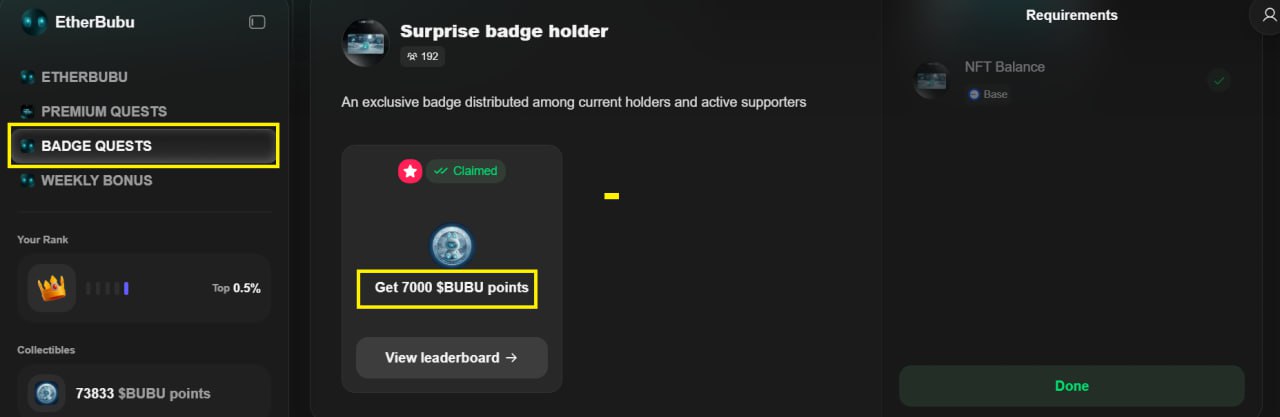Click the crown rank icon

click(x=51, y=288)
